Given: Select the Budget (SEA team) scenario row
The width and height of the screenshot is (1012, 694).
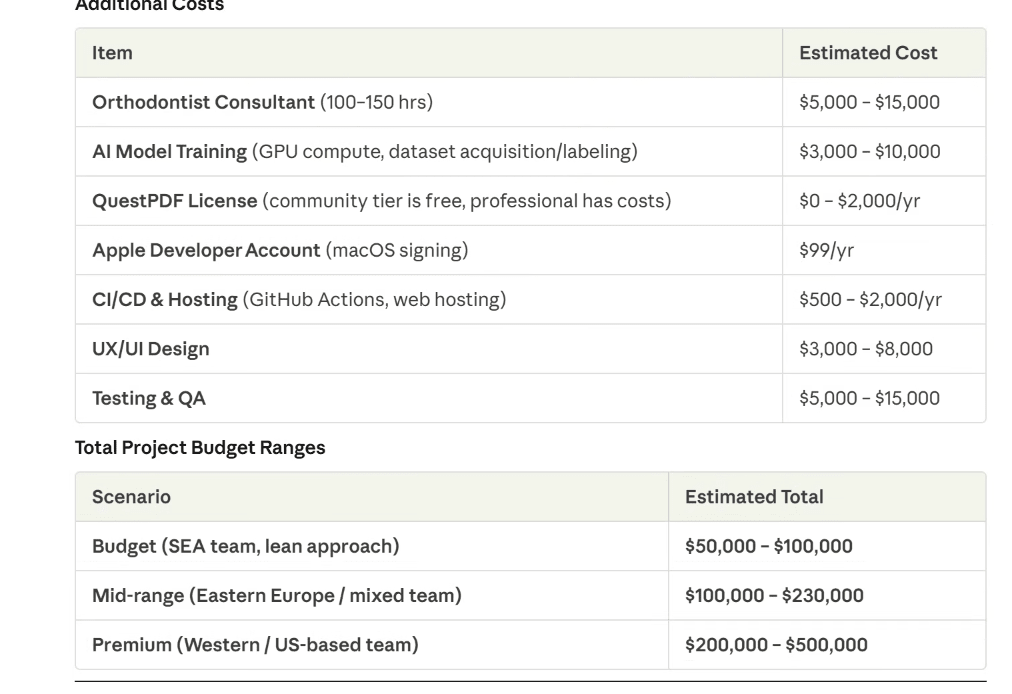Looking at the screenshot, I should pyautogui.click(x=245, y=546).
